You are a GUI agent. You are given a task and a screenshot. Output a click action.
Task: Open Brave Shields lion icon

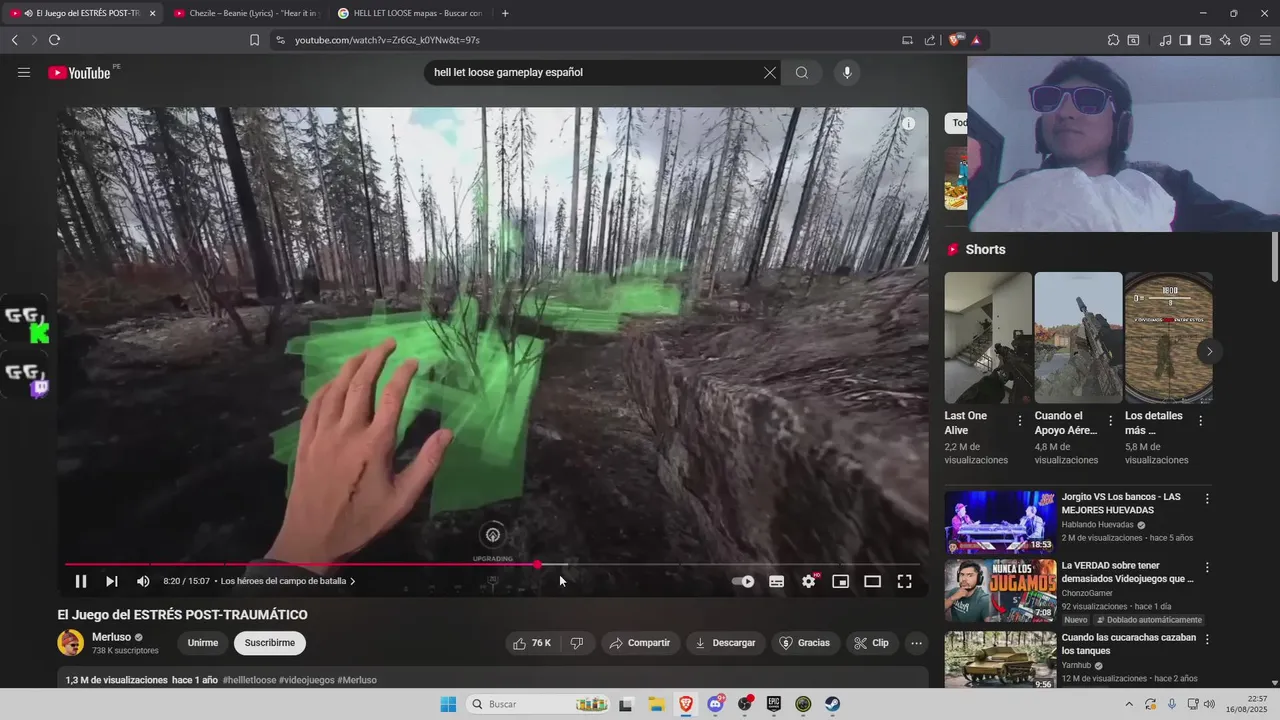954,40
